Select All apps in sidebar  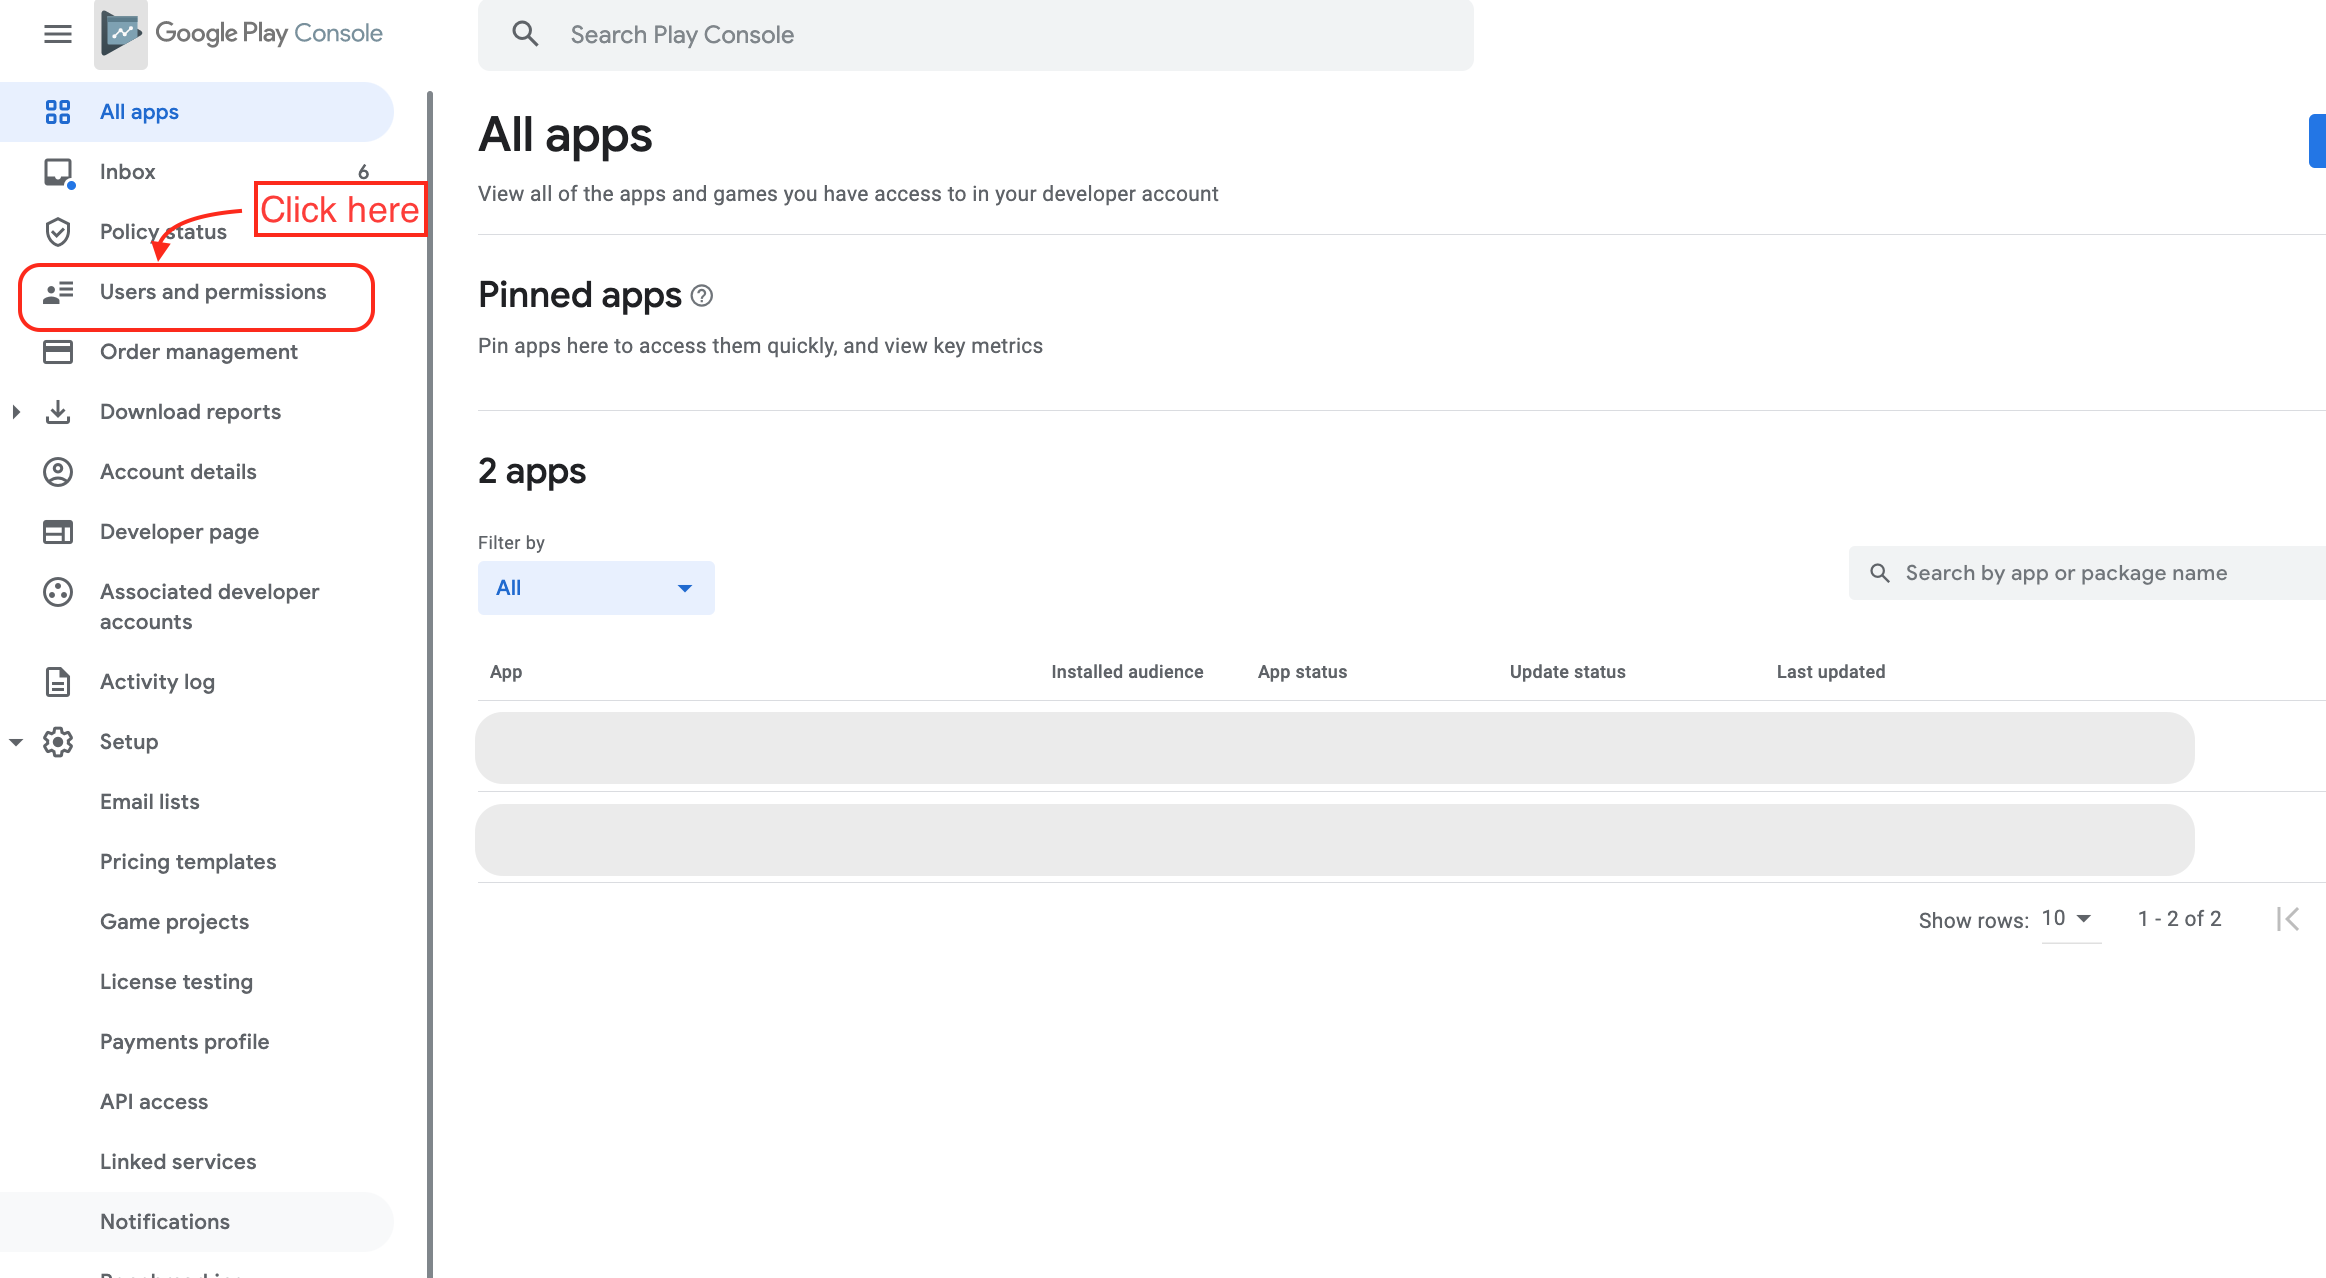click(139, 112)
